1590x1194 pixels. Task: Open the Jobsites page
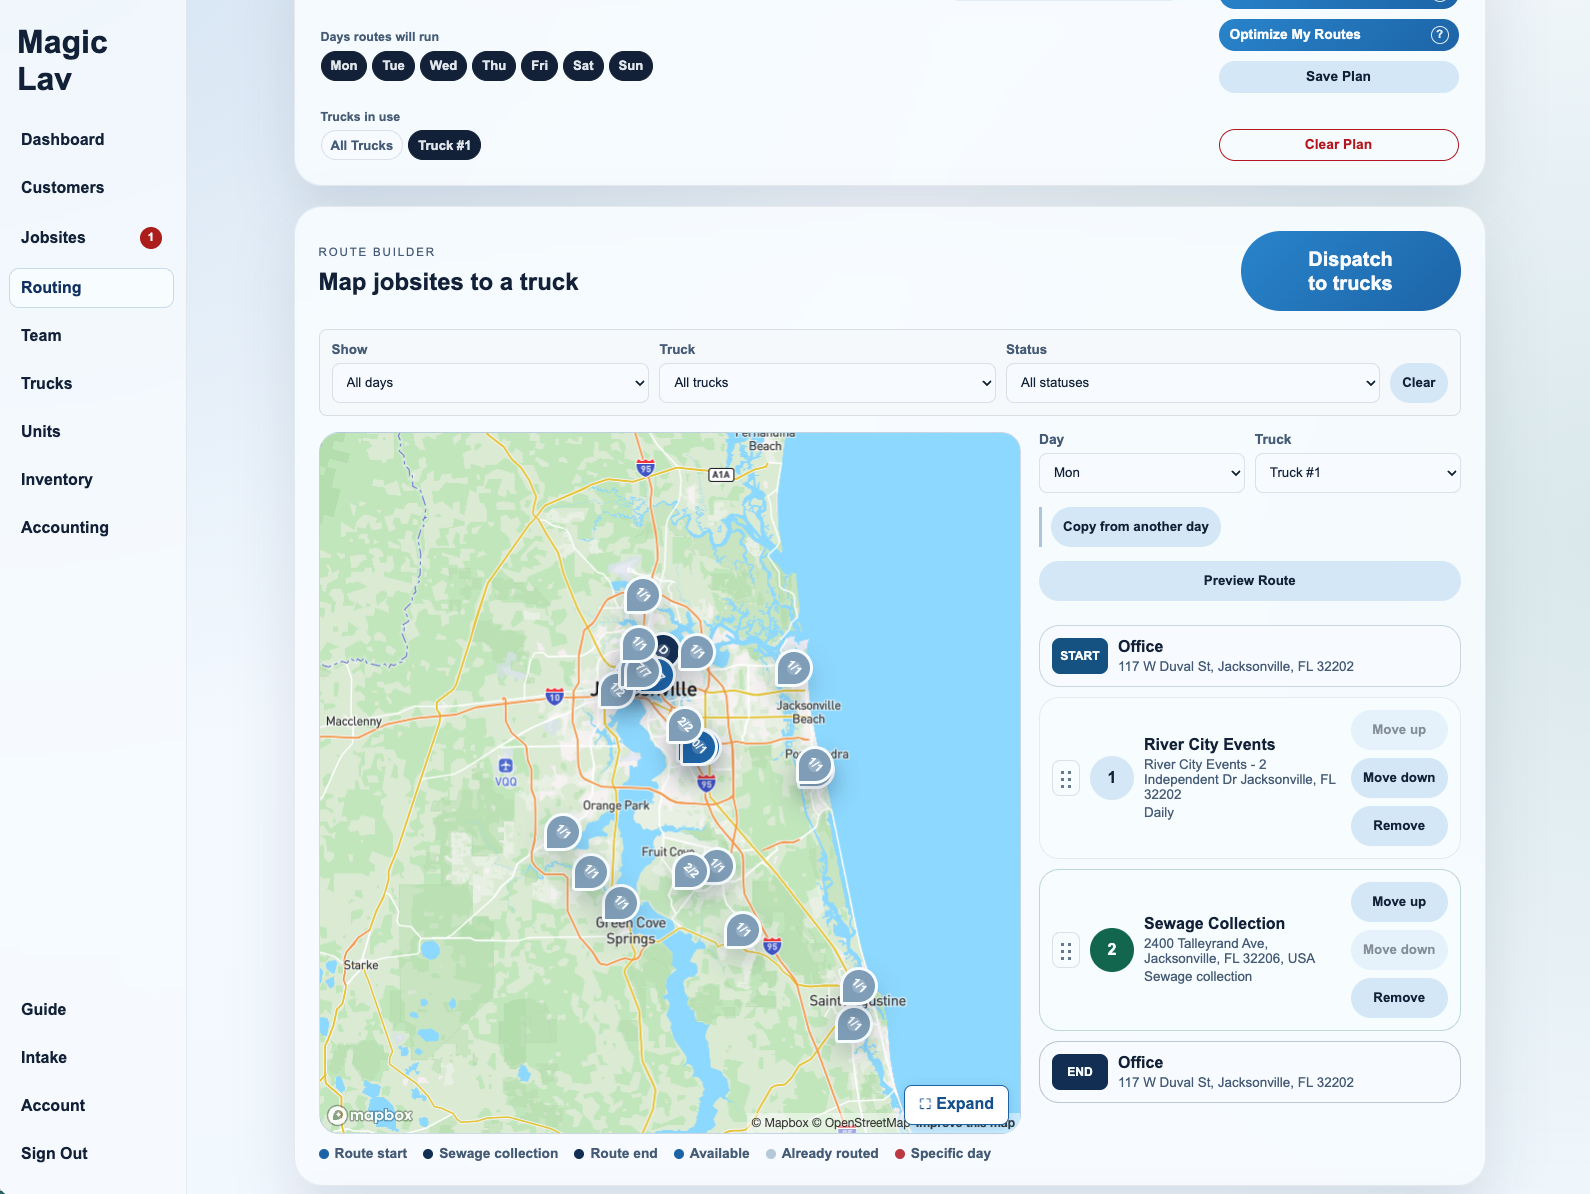(54, 238)
